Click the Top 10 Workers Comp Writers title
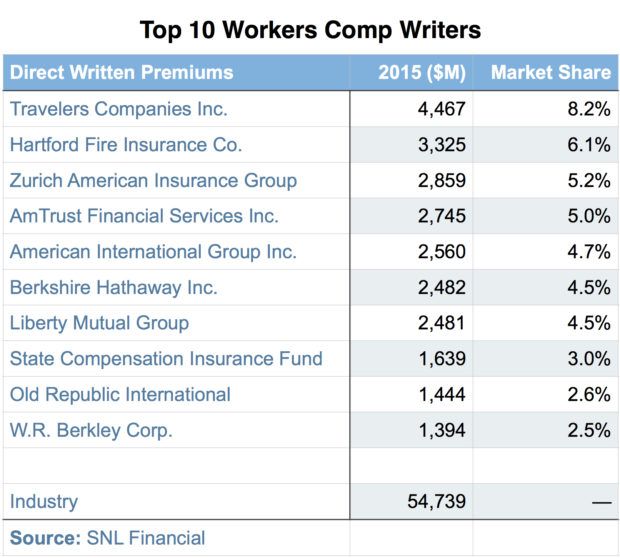This screenshot has width=620, height=558. 310,30
